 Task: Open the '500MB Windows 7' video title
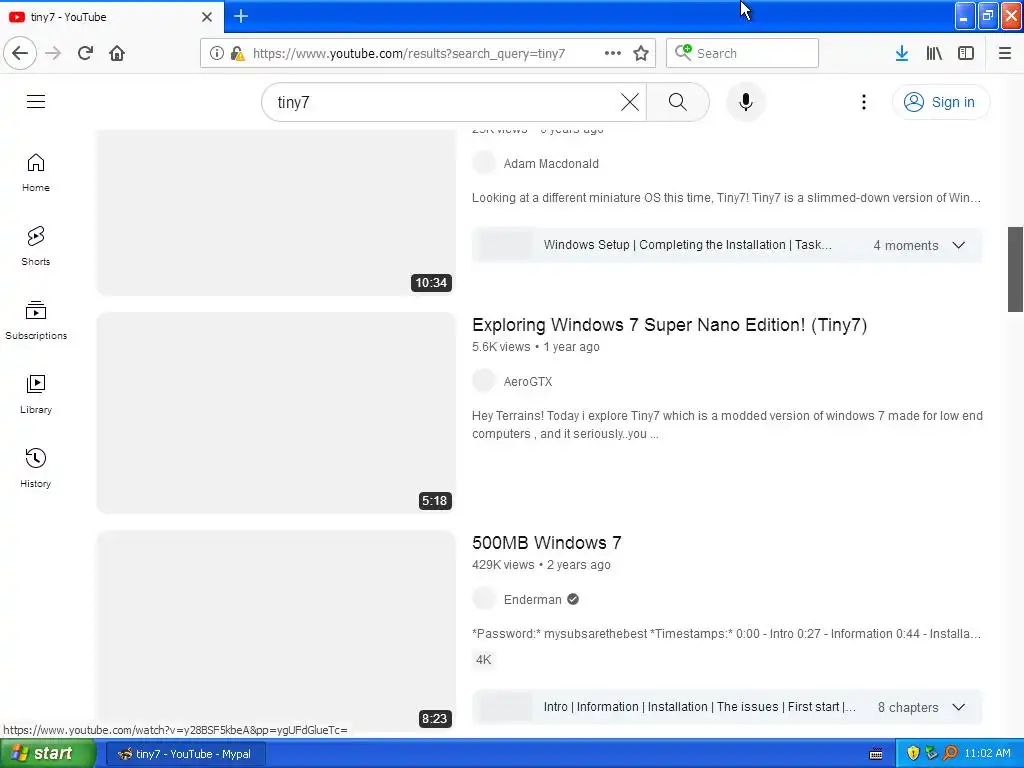coord(547,543)
